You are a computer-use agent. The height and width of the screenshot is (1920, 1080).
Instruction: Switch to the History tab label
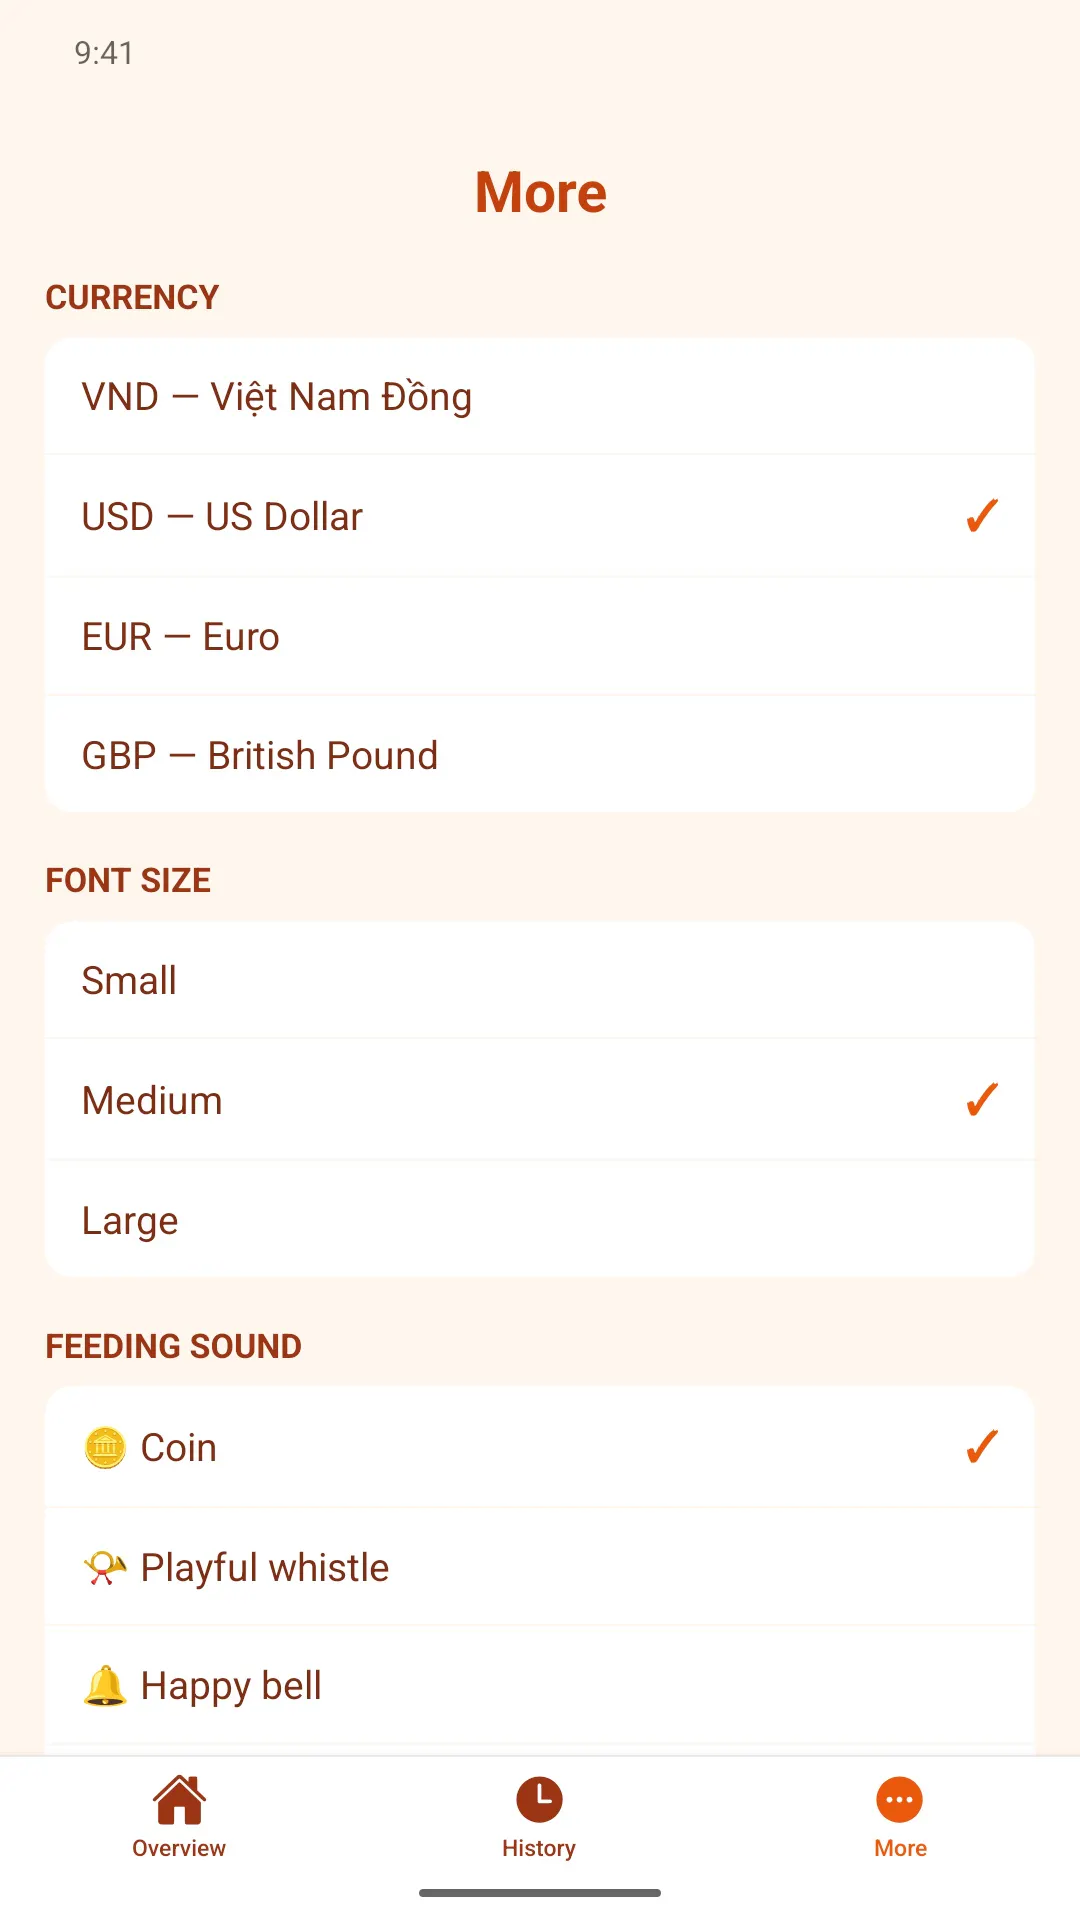tap(539, 1848)
